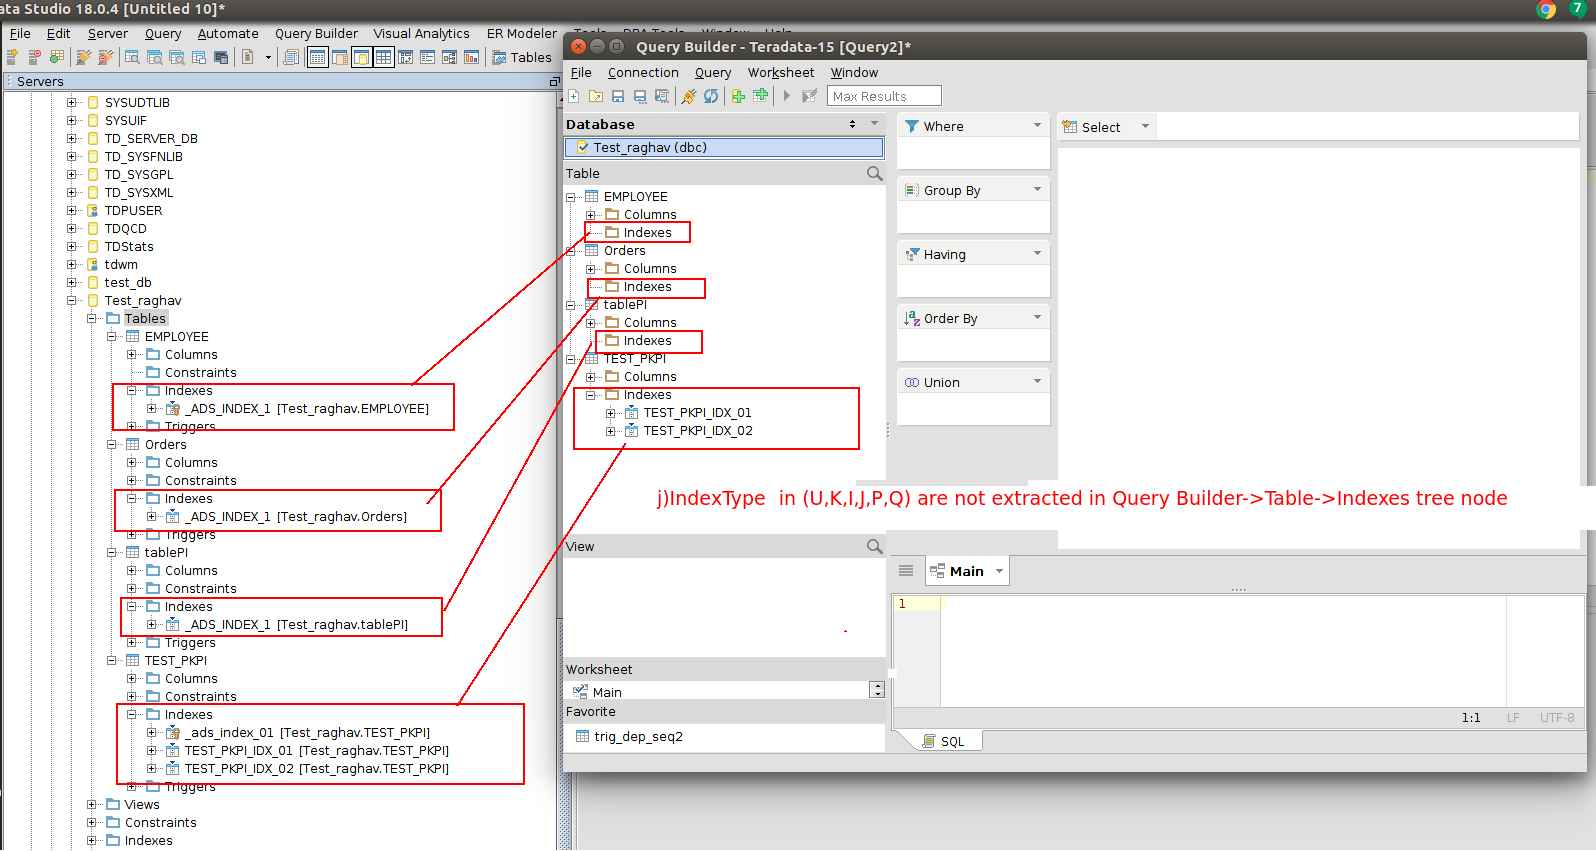The width and height of the screenshot is (1596, 851).
Task: Open the Automate menu
Action: tap(228, 33)
